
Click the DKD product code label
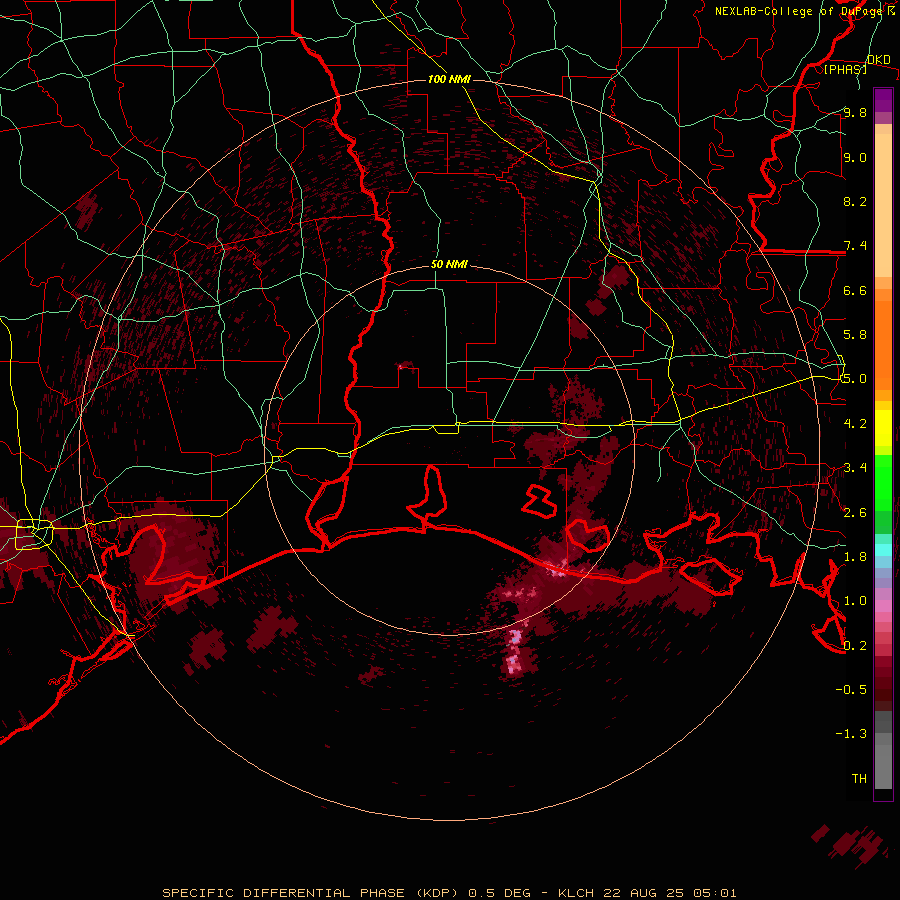click(879, 60)
